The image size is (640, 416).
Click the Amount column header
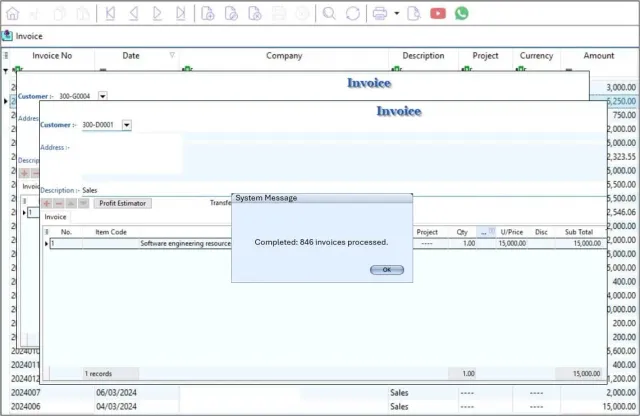point(598,56)
